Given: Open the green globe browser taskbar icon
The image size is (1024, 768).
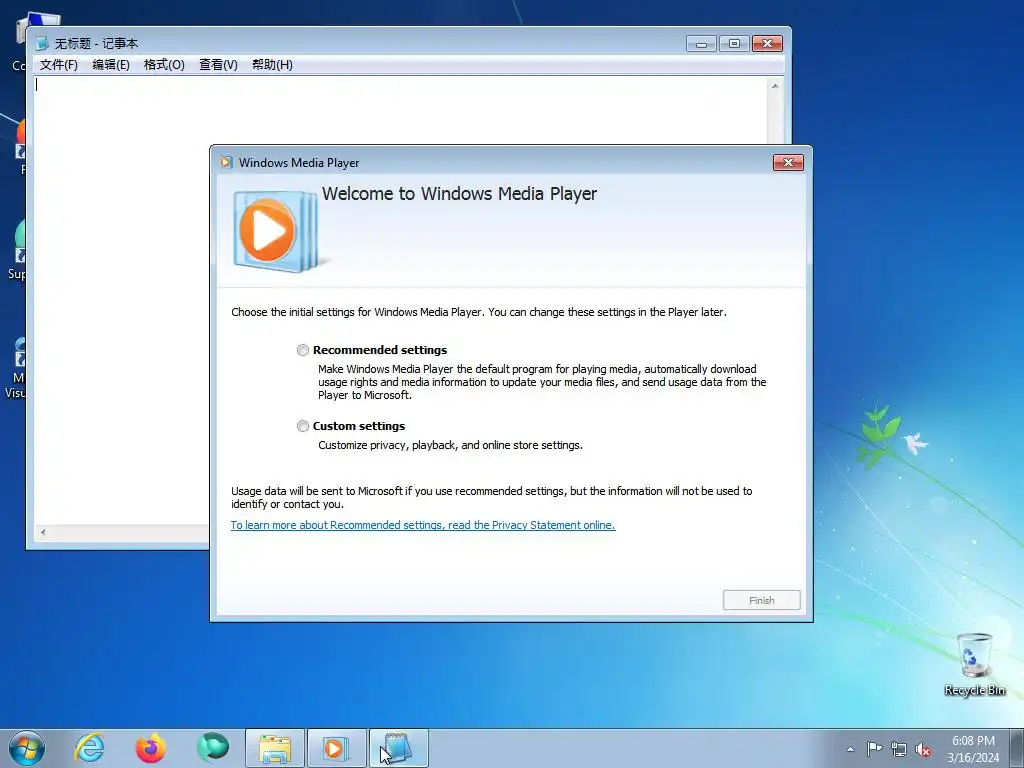Looking at the screenshot, I should tap(213, 748).
